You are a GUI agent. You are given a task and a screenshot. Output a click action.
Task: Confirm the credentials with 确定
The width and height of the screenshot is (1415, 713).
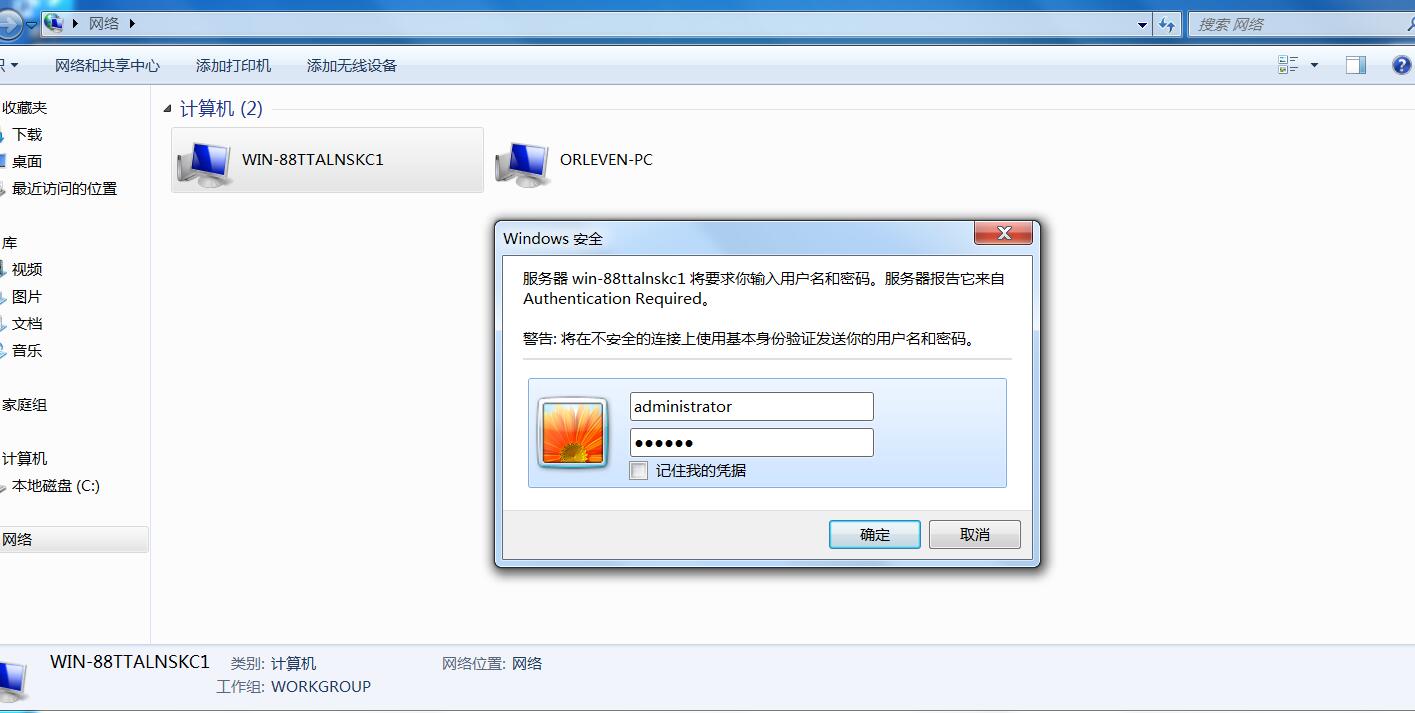875,534
